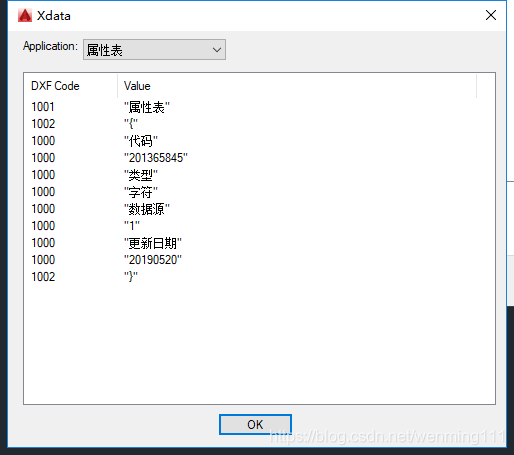This screenshot has height=455, width=514.
Task: Confirm the dialog with the OK button
Action: tap(255, 424)
